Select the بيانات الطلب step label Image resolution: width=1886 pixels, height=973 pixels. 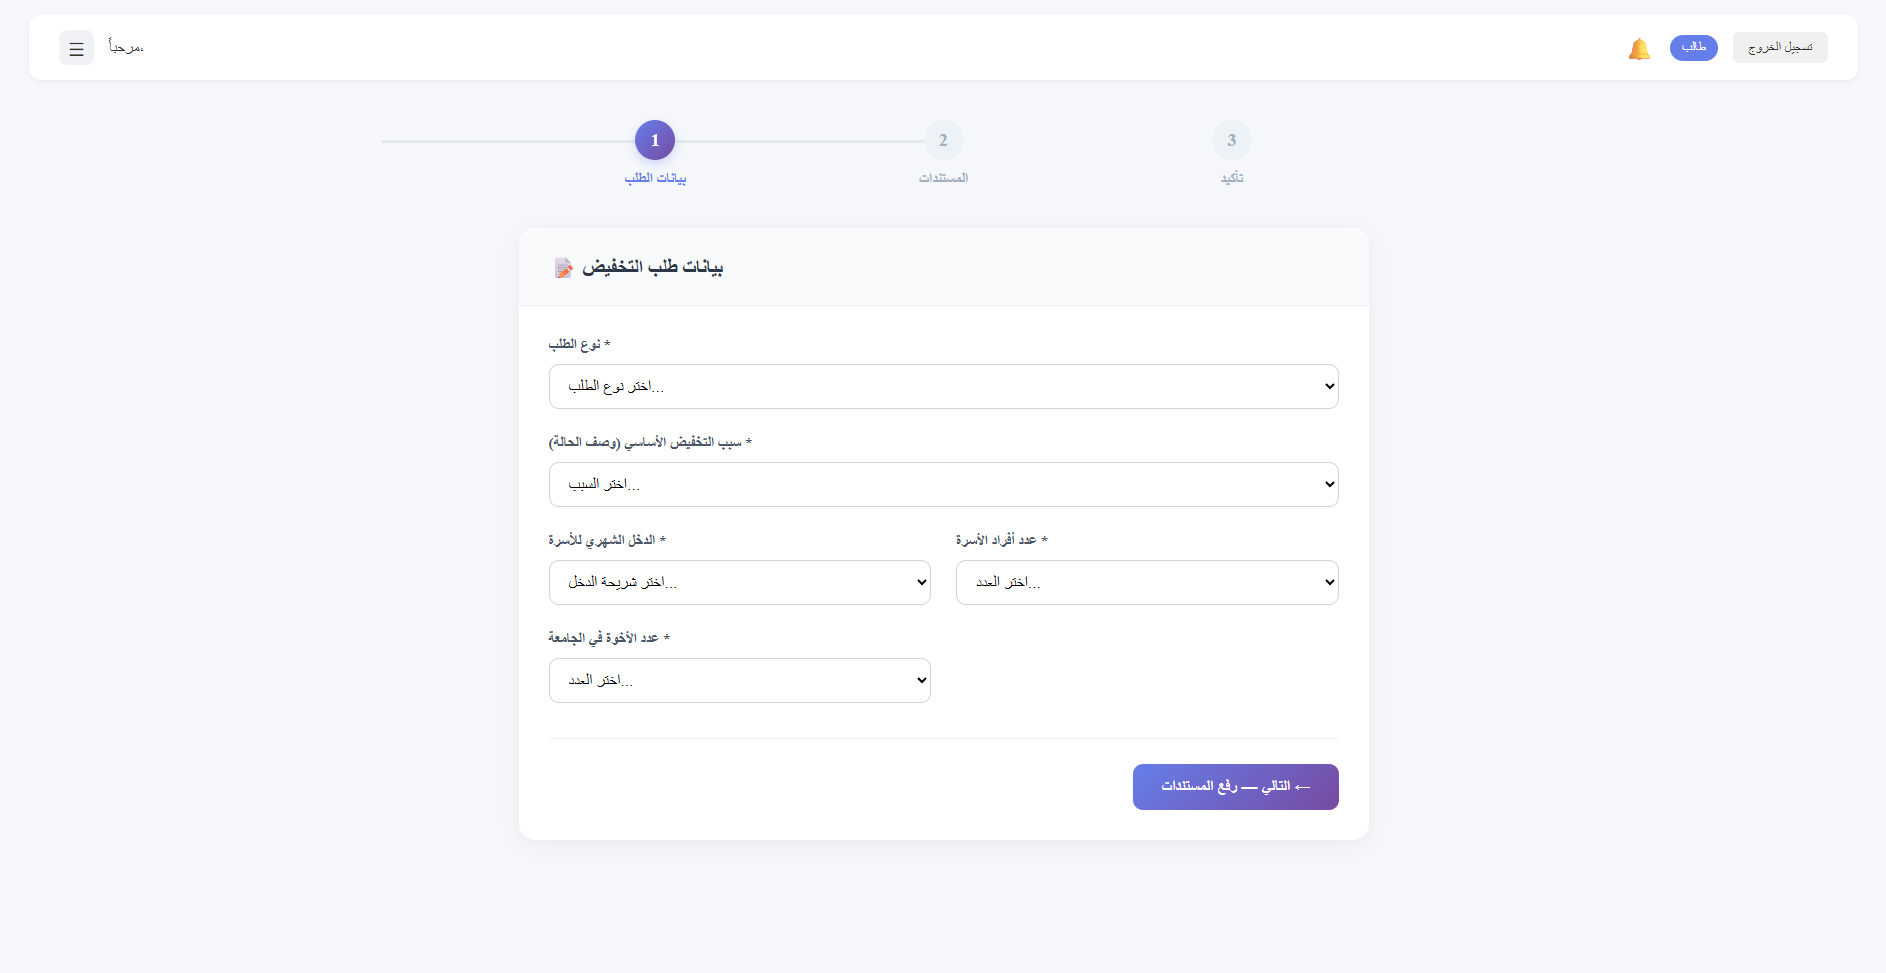655,178
